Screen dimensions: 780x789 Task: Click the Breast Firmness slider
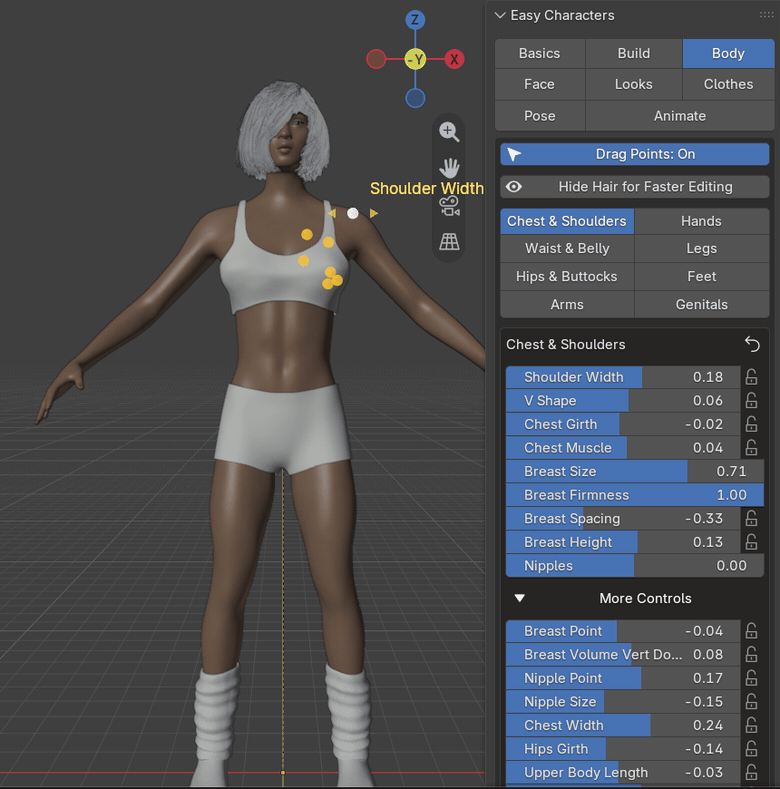[x=635, y=495]
